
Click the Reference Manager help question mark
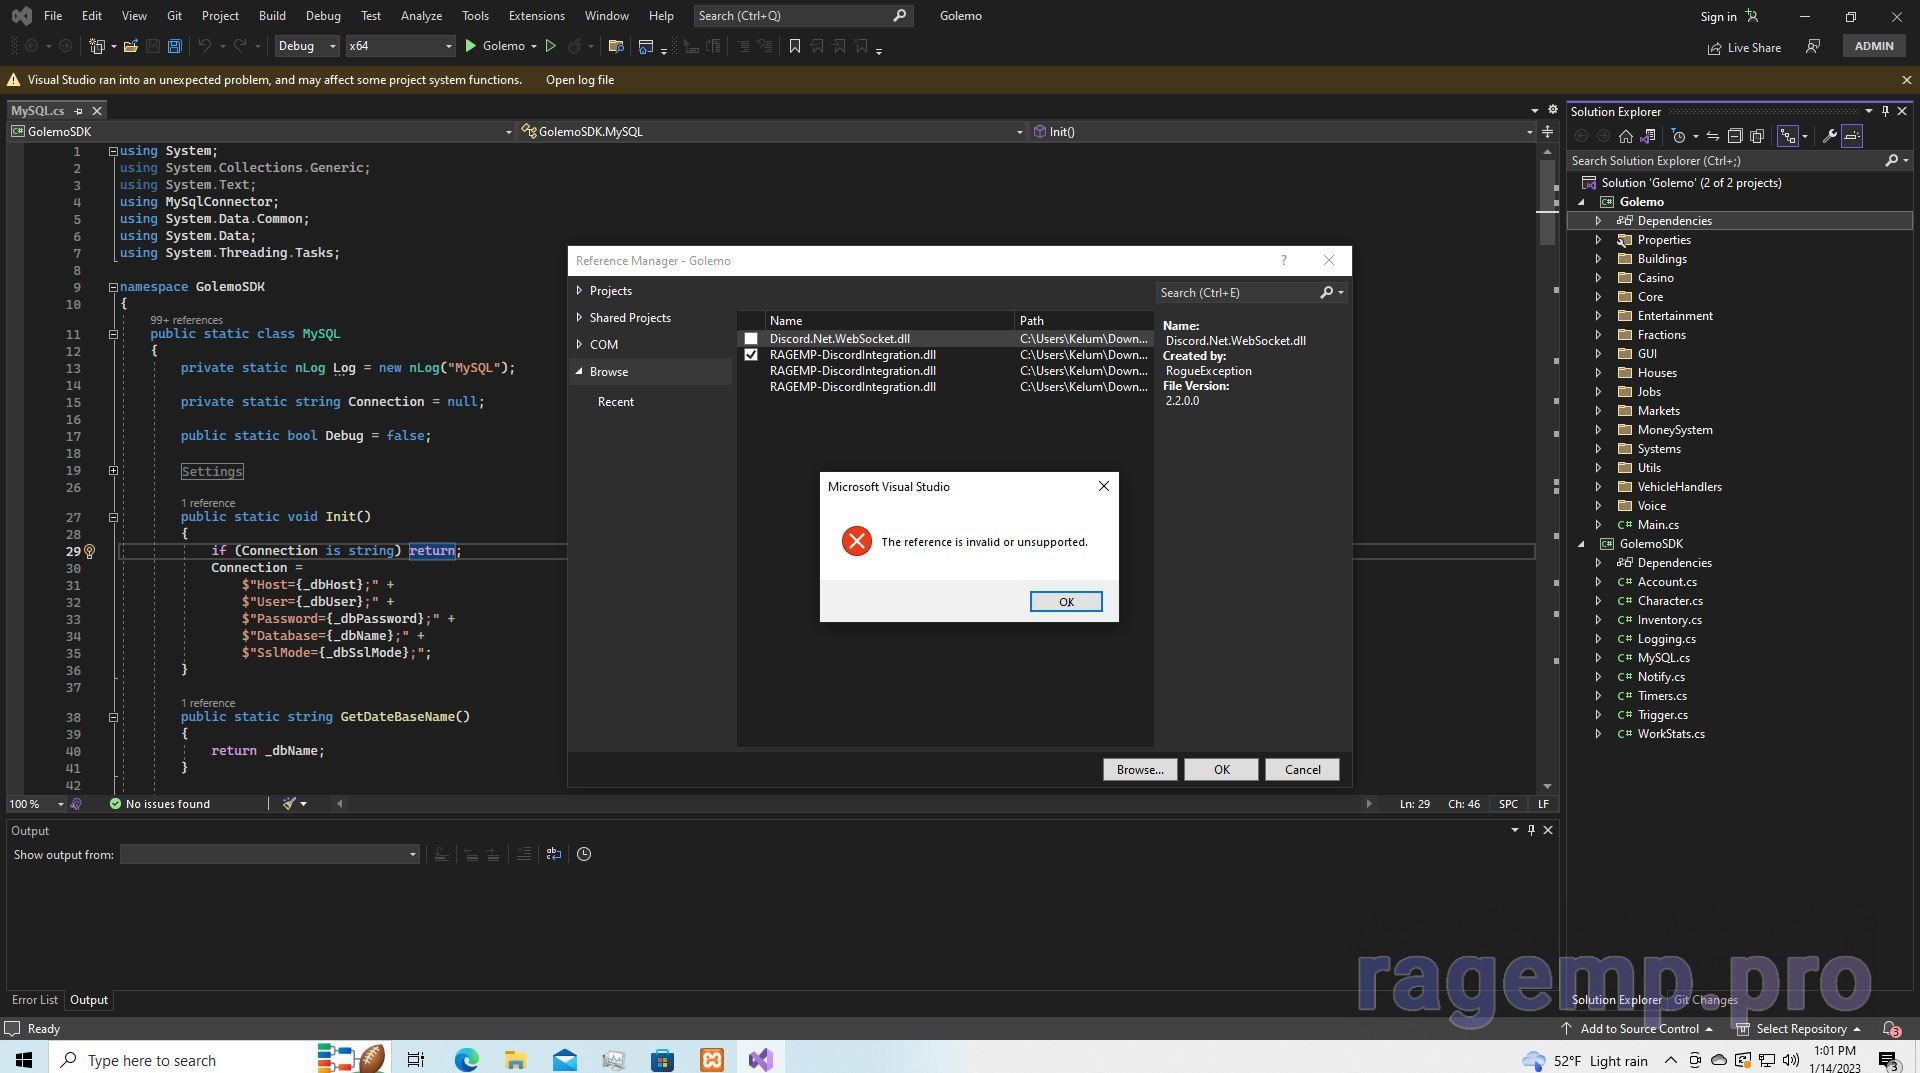(1284, 261)
